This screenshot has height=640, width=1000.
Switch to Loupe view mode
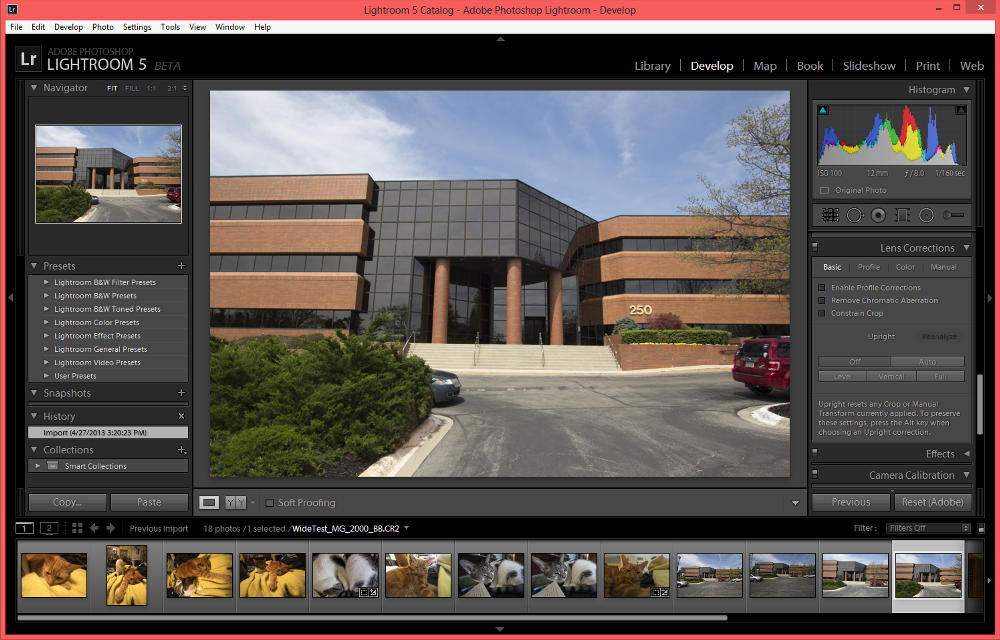click(209, 502)
